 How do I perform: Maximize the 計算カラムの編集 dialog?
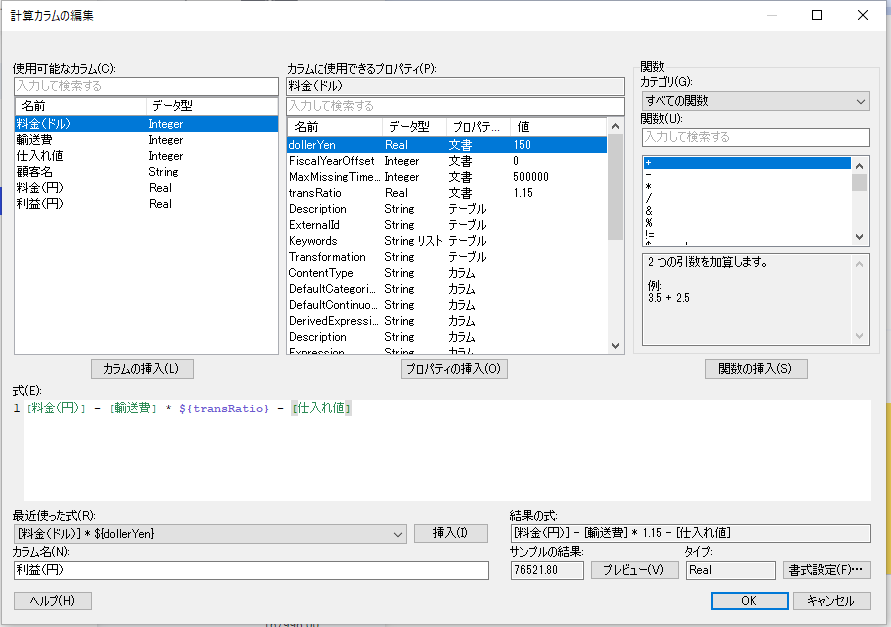point(817,15)
